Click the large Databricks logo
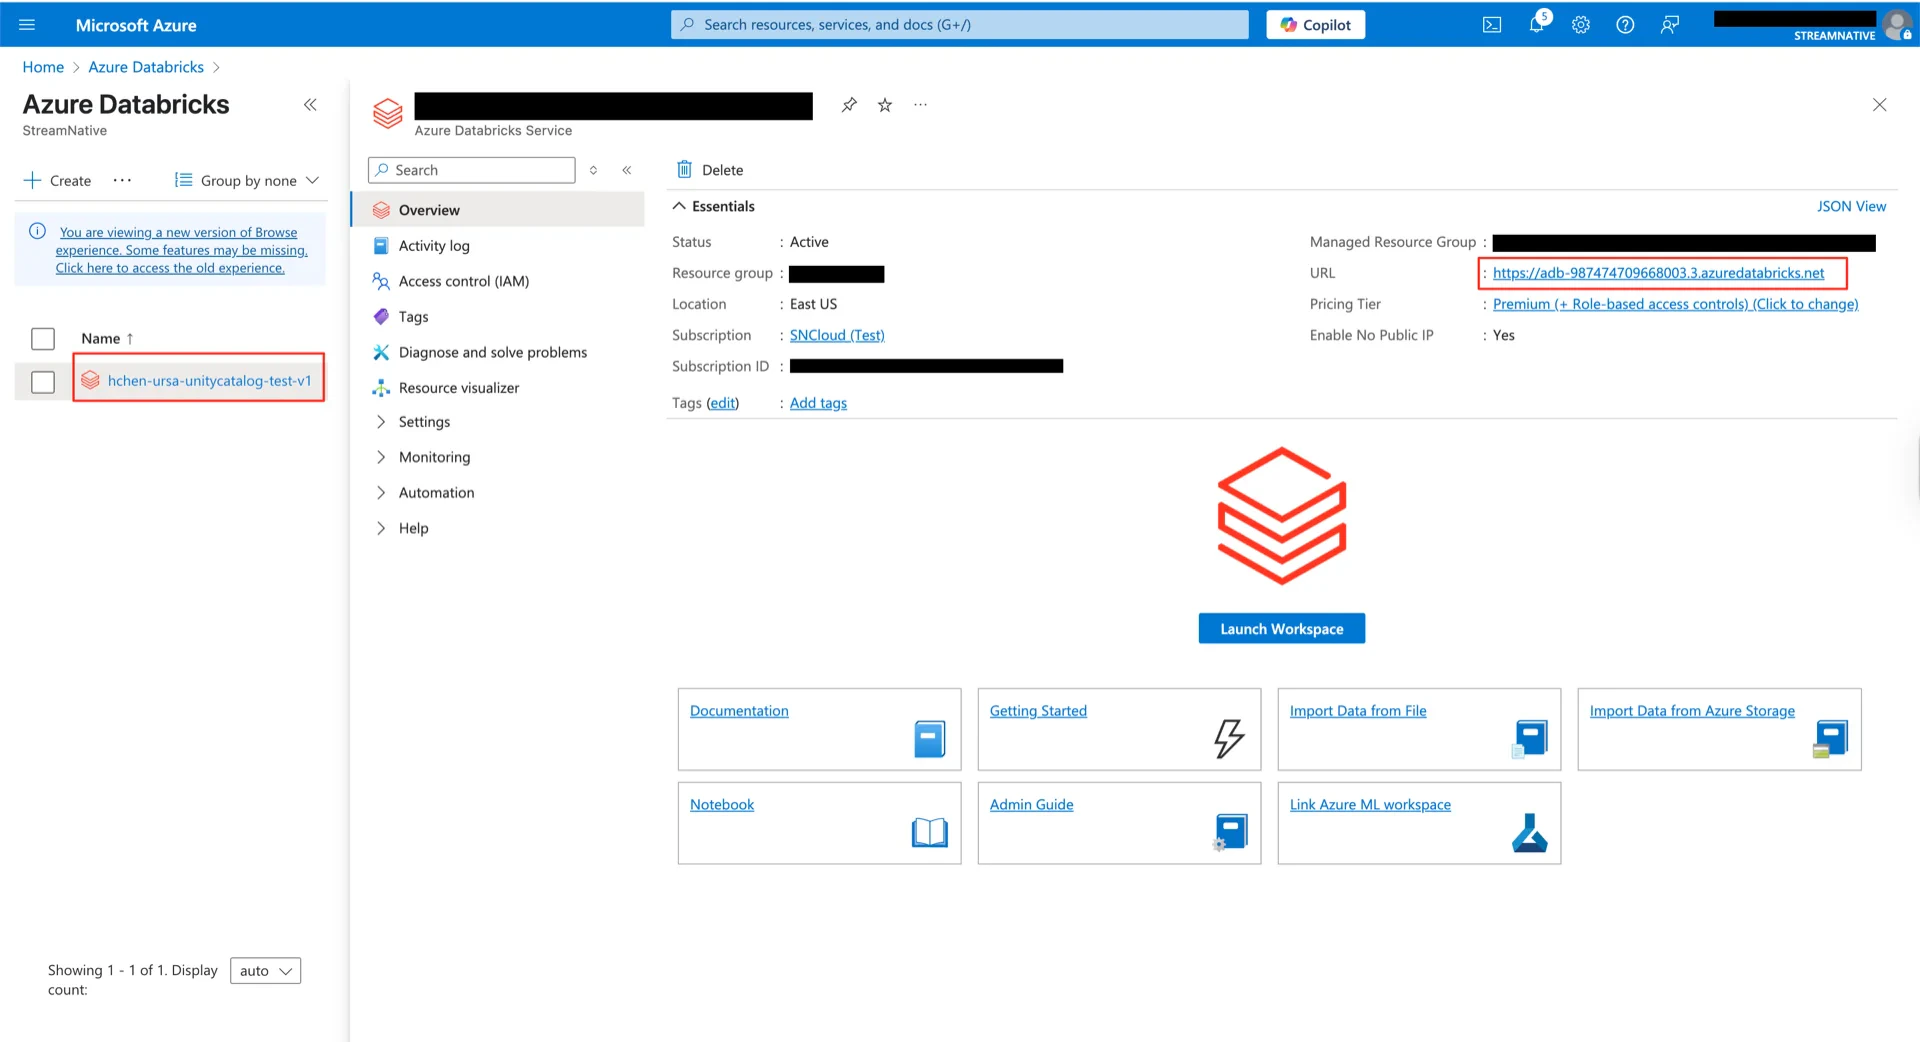The image size is (1920, 1042). click(1282, 515)
